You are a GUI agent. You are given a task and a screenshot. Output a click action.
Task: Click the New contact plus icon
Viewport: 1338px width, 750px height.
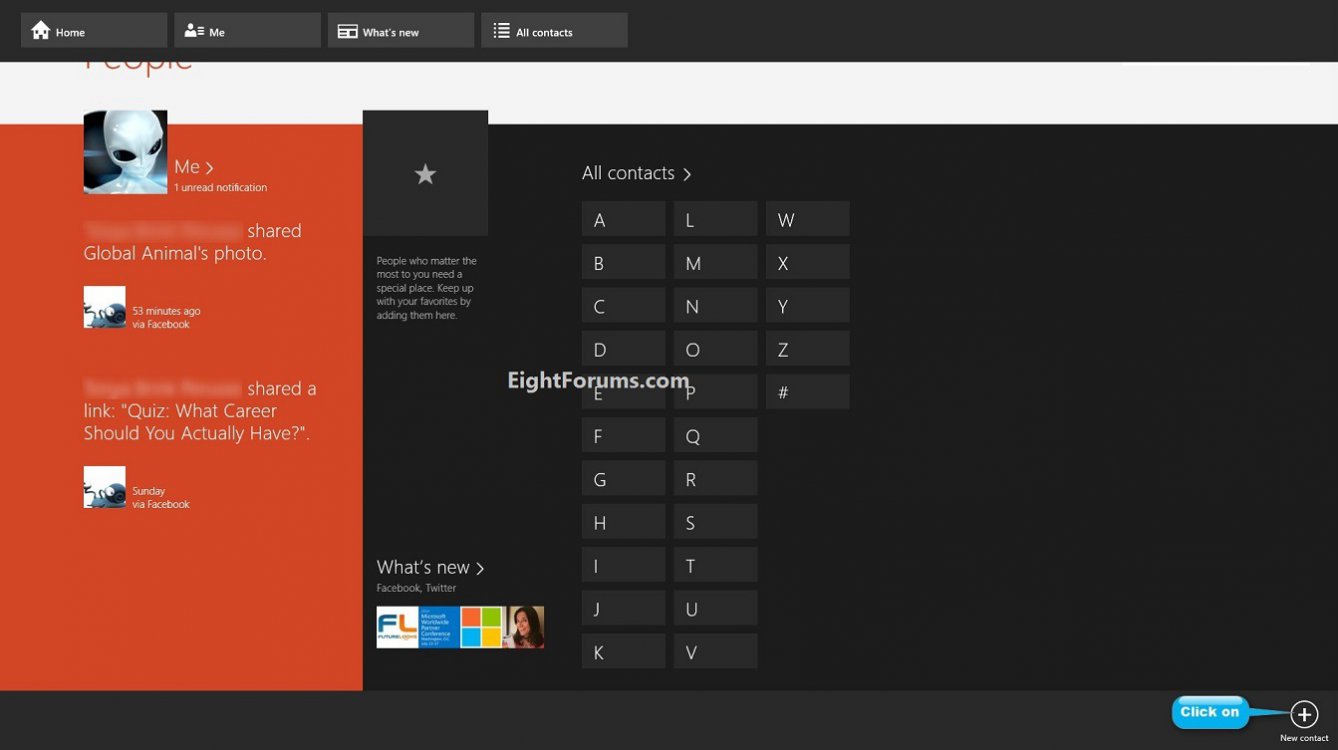tap(1304, 714)
